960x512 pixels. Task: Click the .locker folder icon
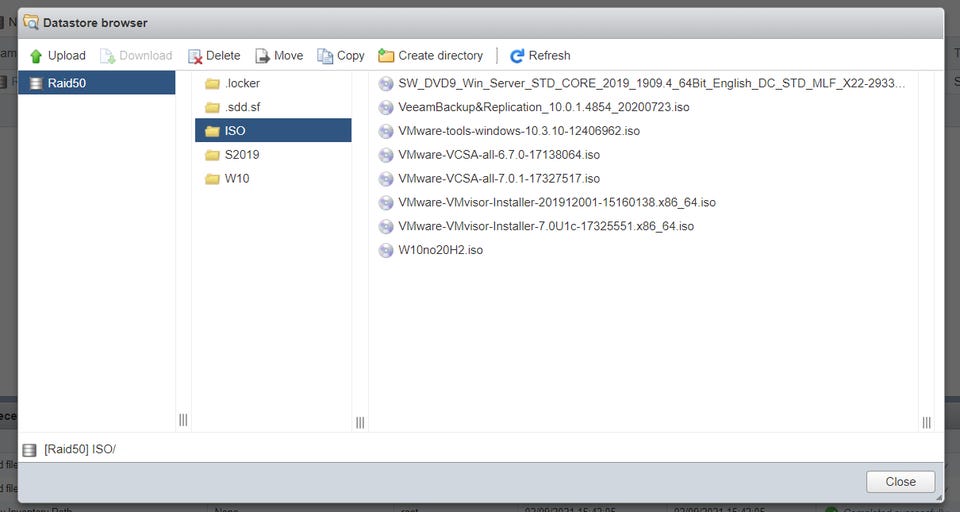coord(212,83)
